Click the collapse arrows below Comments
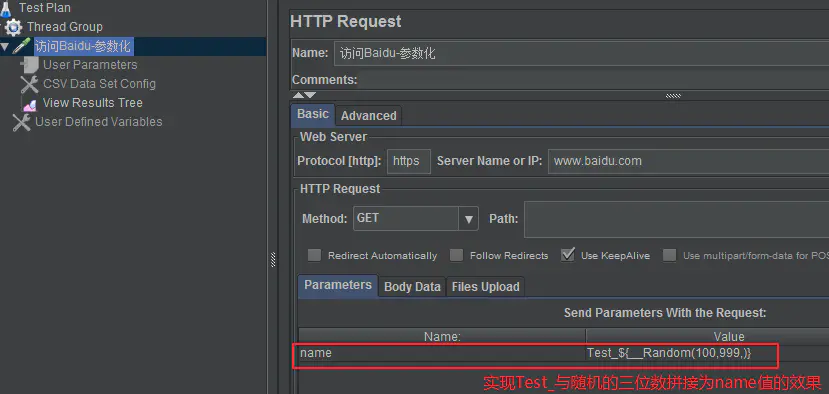 304,96
